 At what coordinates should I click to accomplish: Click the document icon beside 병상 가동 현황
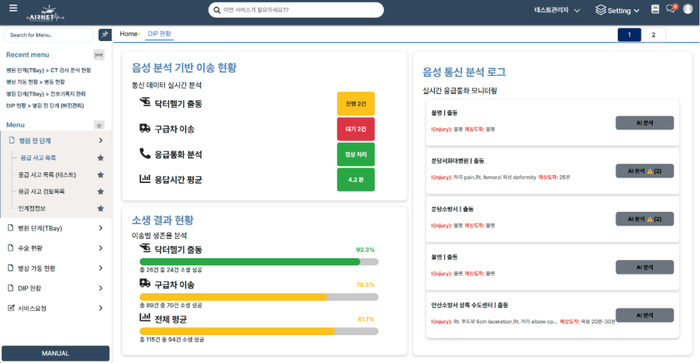(x=11, y=267)
